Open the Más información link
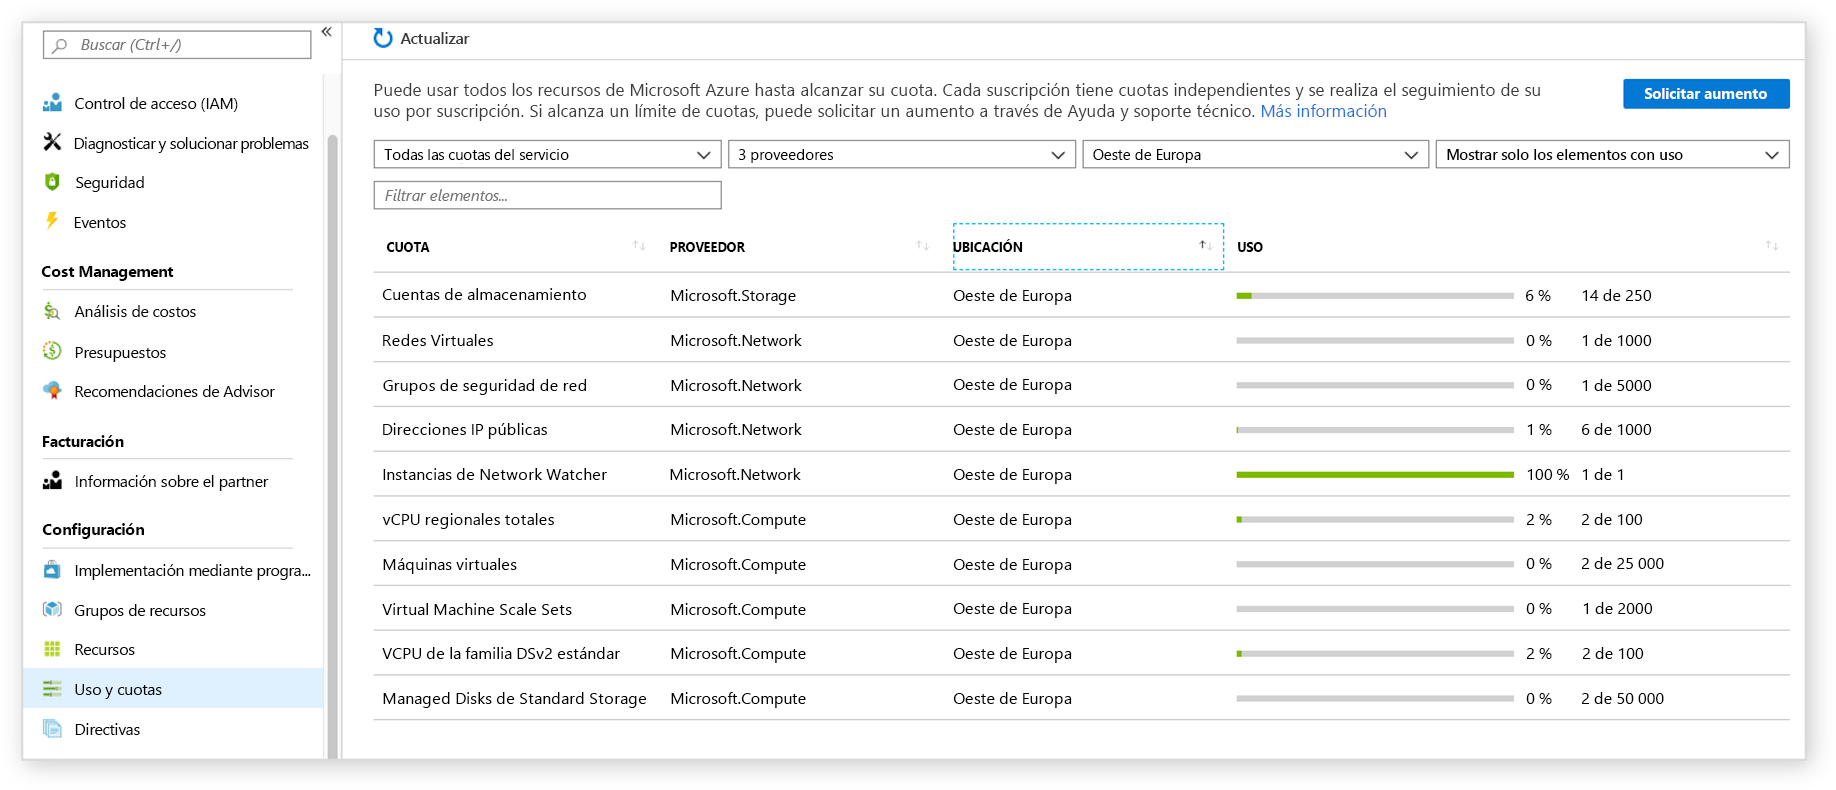This screenshot has height=790, width=1836. click(x=1323, y=111)
